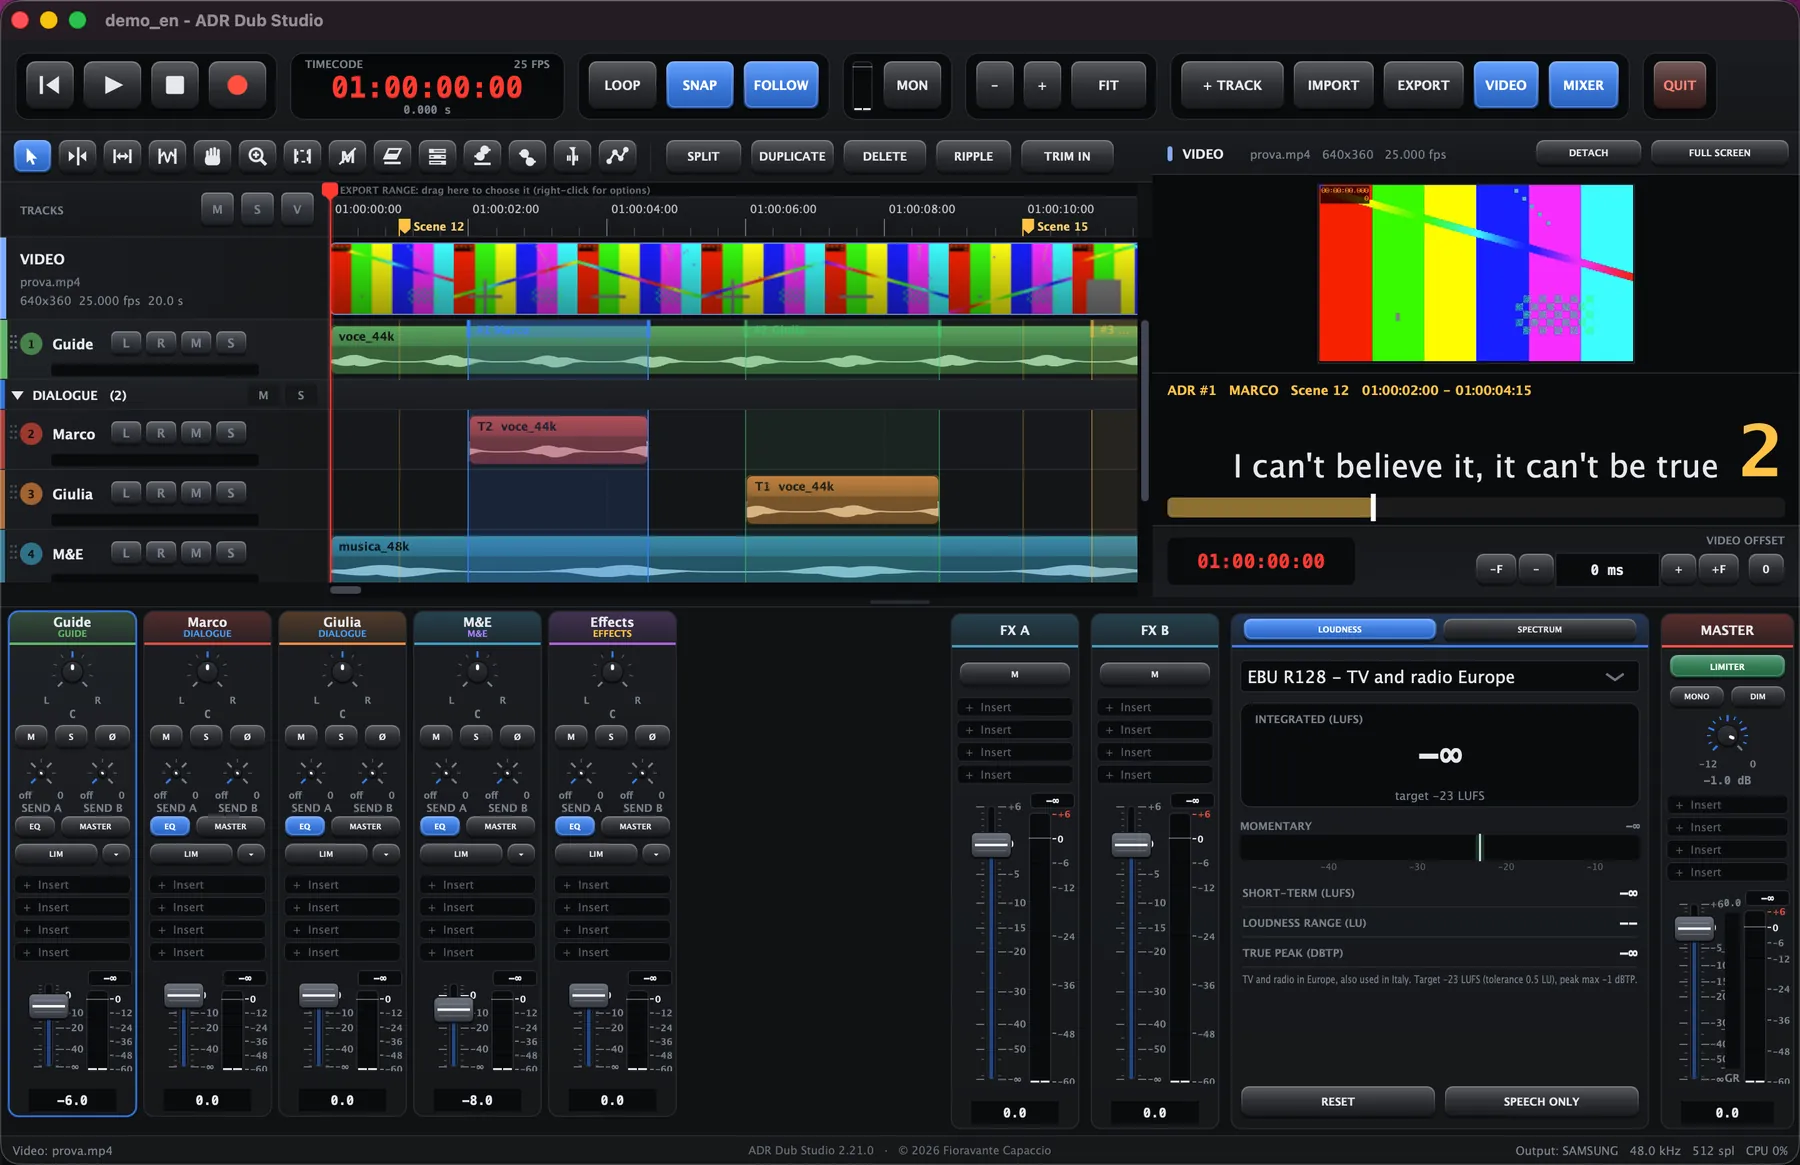The height and width of the screenshot is (1165, 1800).
Task: Select the hand pan tool
Action: [x=212, y=156]
